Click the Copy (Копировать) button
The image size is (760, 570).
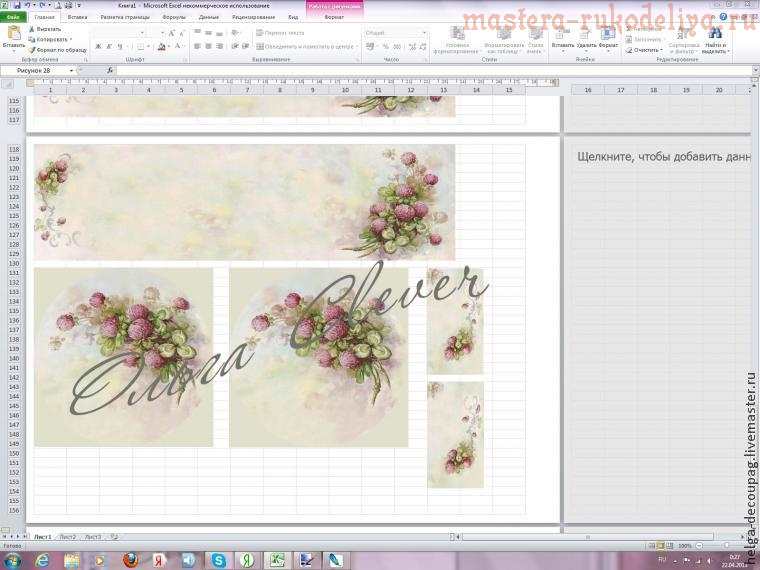50,39
